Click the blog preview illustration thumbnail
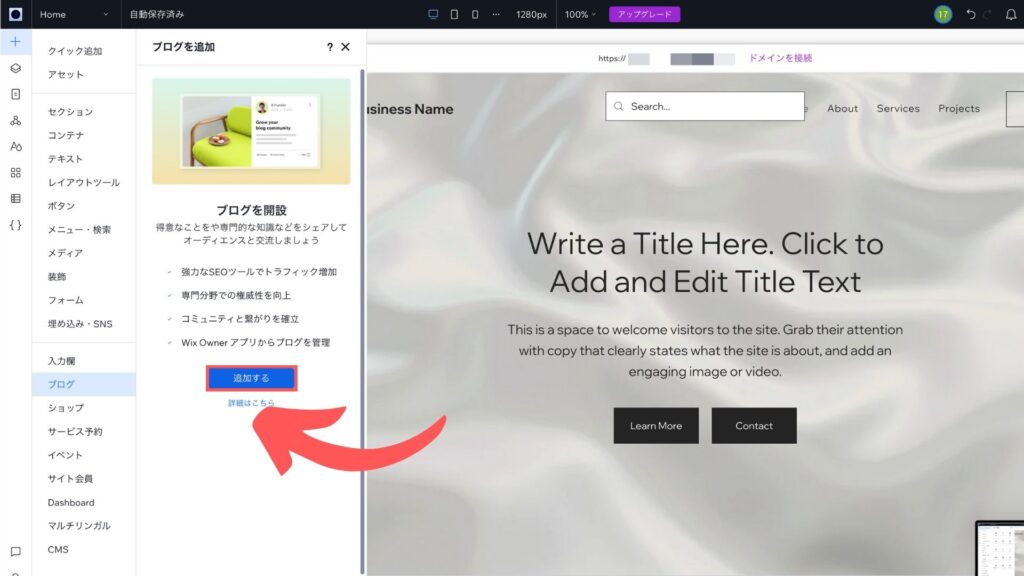 (251, 131)
